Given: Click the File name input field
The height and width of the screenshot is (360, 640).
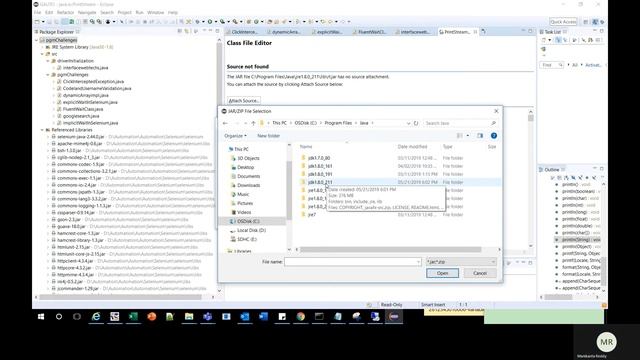Looking at the screenshot, I should pos(353,262).
